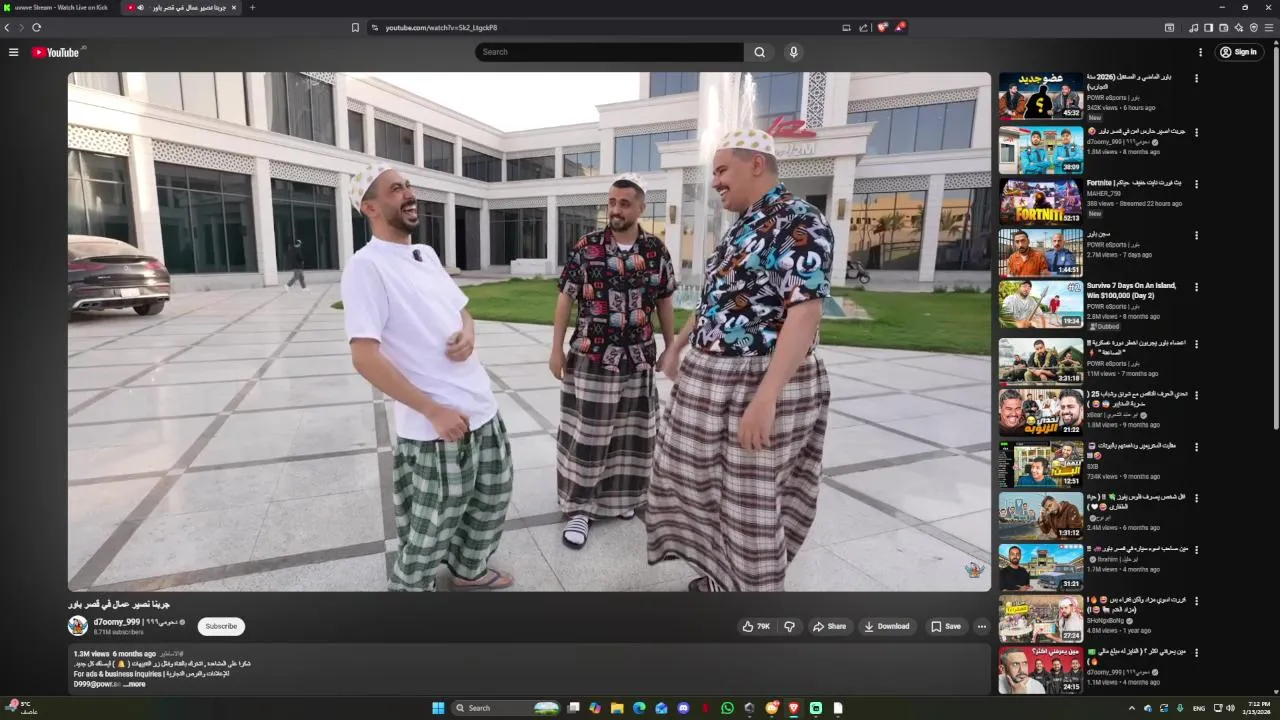Click the Sign in button

coord(1238,52)
